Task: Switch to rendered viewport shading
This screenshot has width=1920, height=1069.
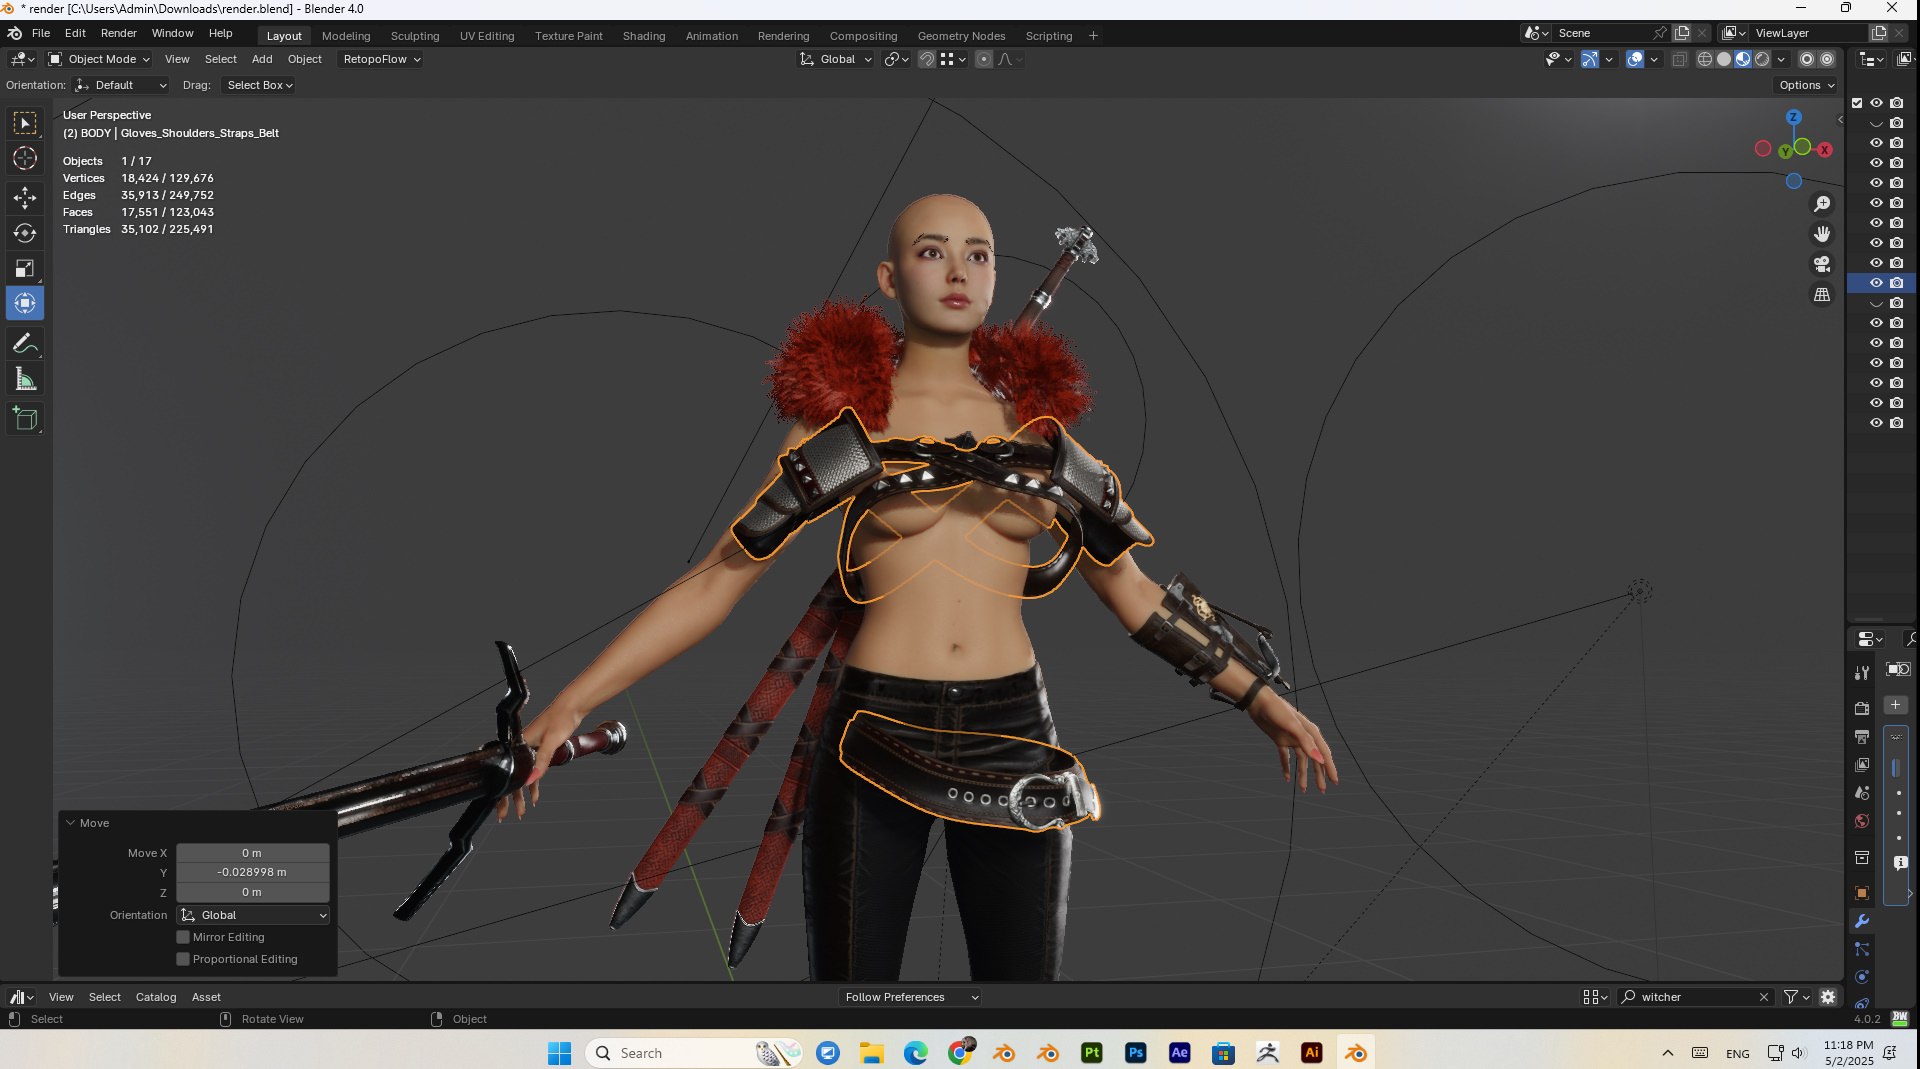Action: coord(1762,59)
